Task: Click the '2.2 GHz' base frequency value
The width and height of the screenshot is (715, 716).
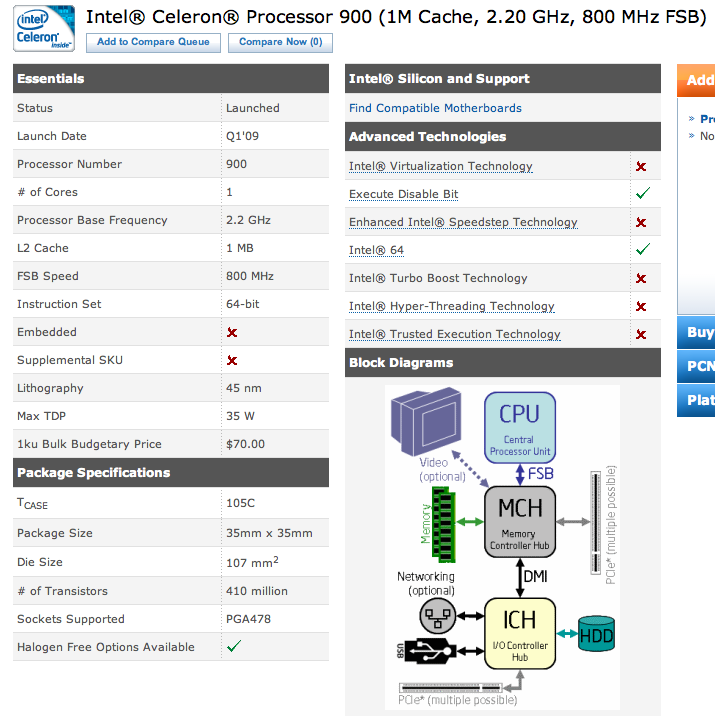Action: 248,220
